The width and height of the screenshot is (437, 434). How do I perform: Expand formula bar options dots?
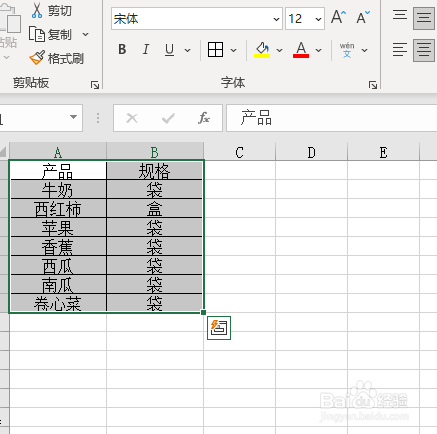[x=98, y=118]
